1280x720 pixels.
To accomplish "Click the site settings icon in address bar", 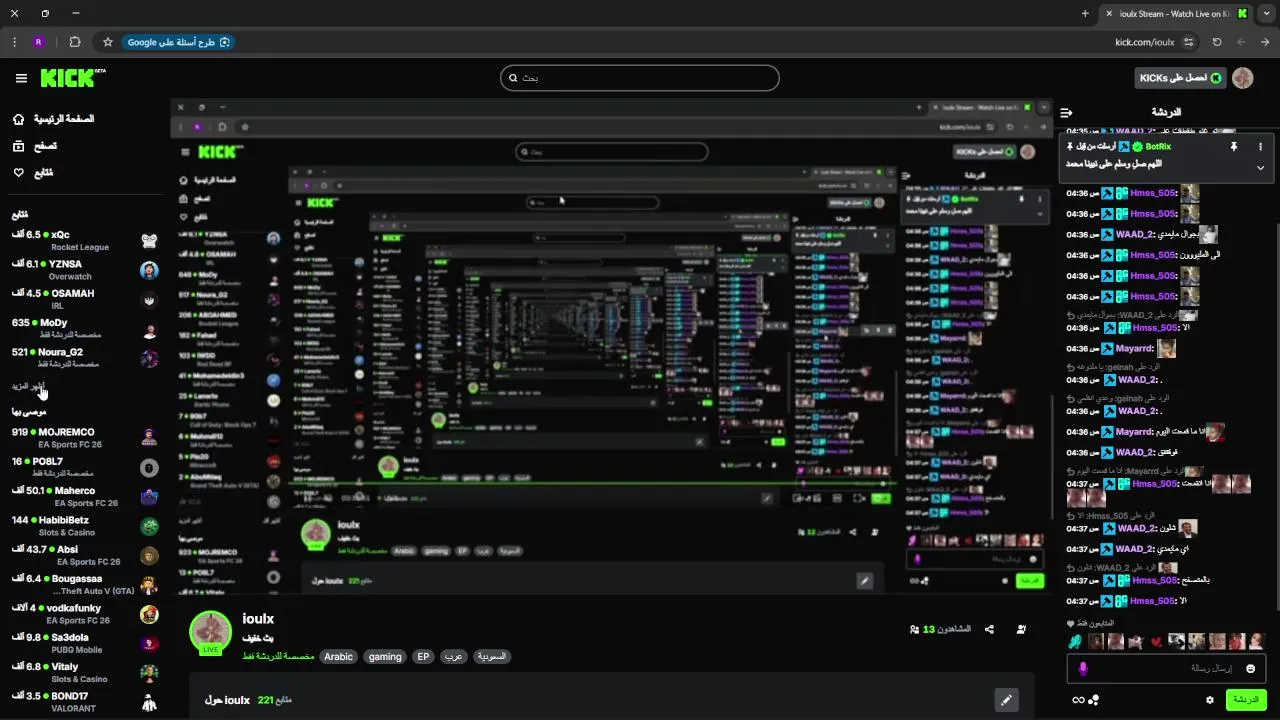I will 1189,42.
